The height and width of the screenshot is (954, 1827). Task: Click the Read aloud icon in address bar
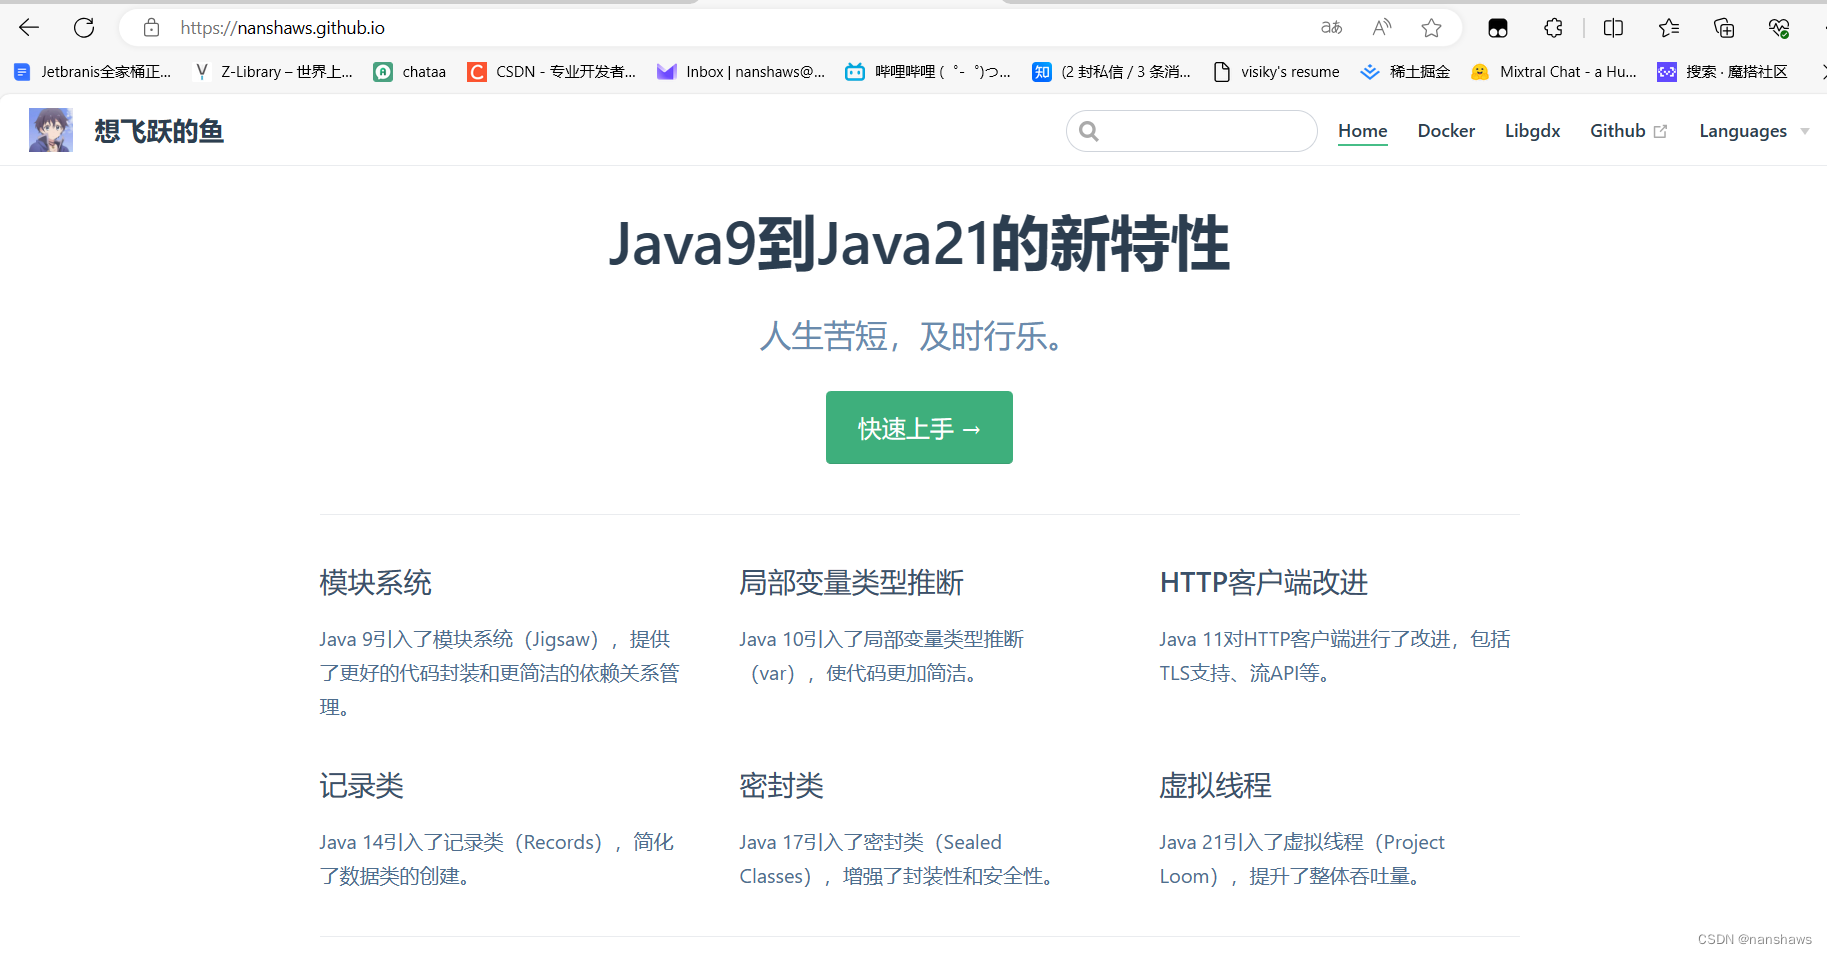1381,27
